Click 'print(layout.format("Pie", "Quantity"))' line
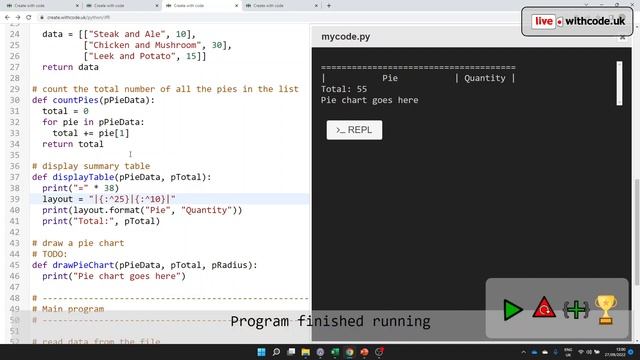This screenshot has height=360, width=640. (142, 210)
